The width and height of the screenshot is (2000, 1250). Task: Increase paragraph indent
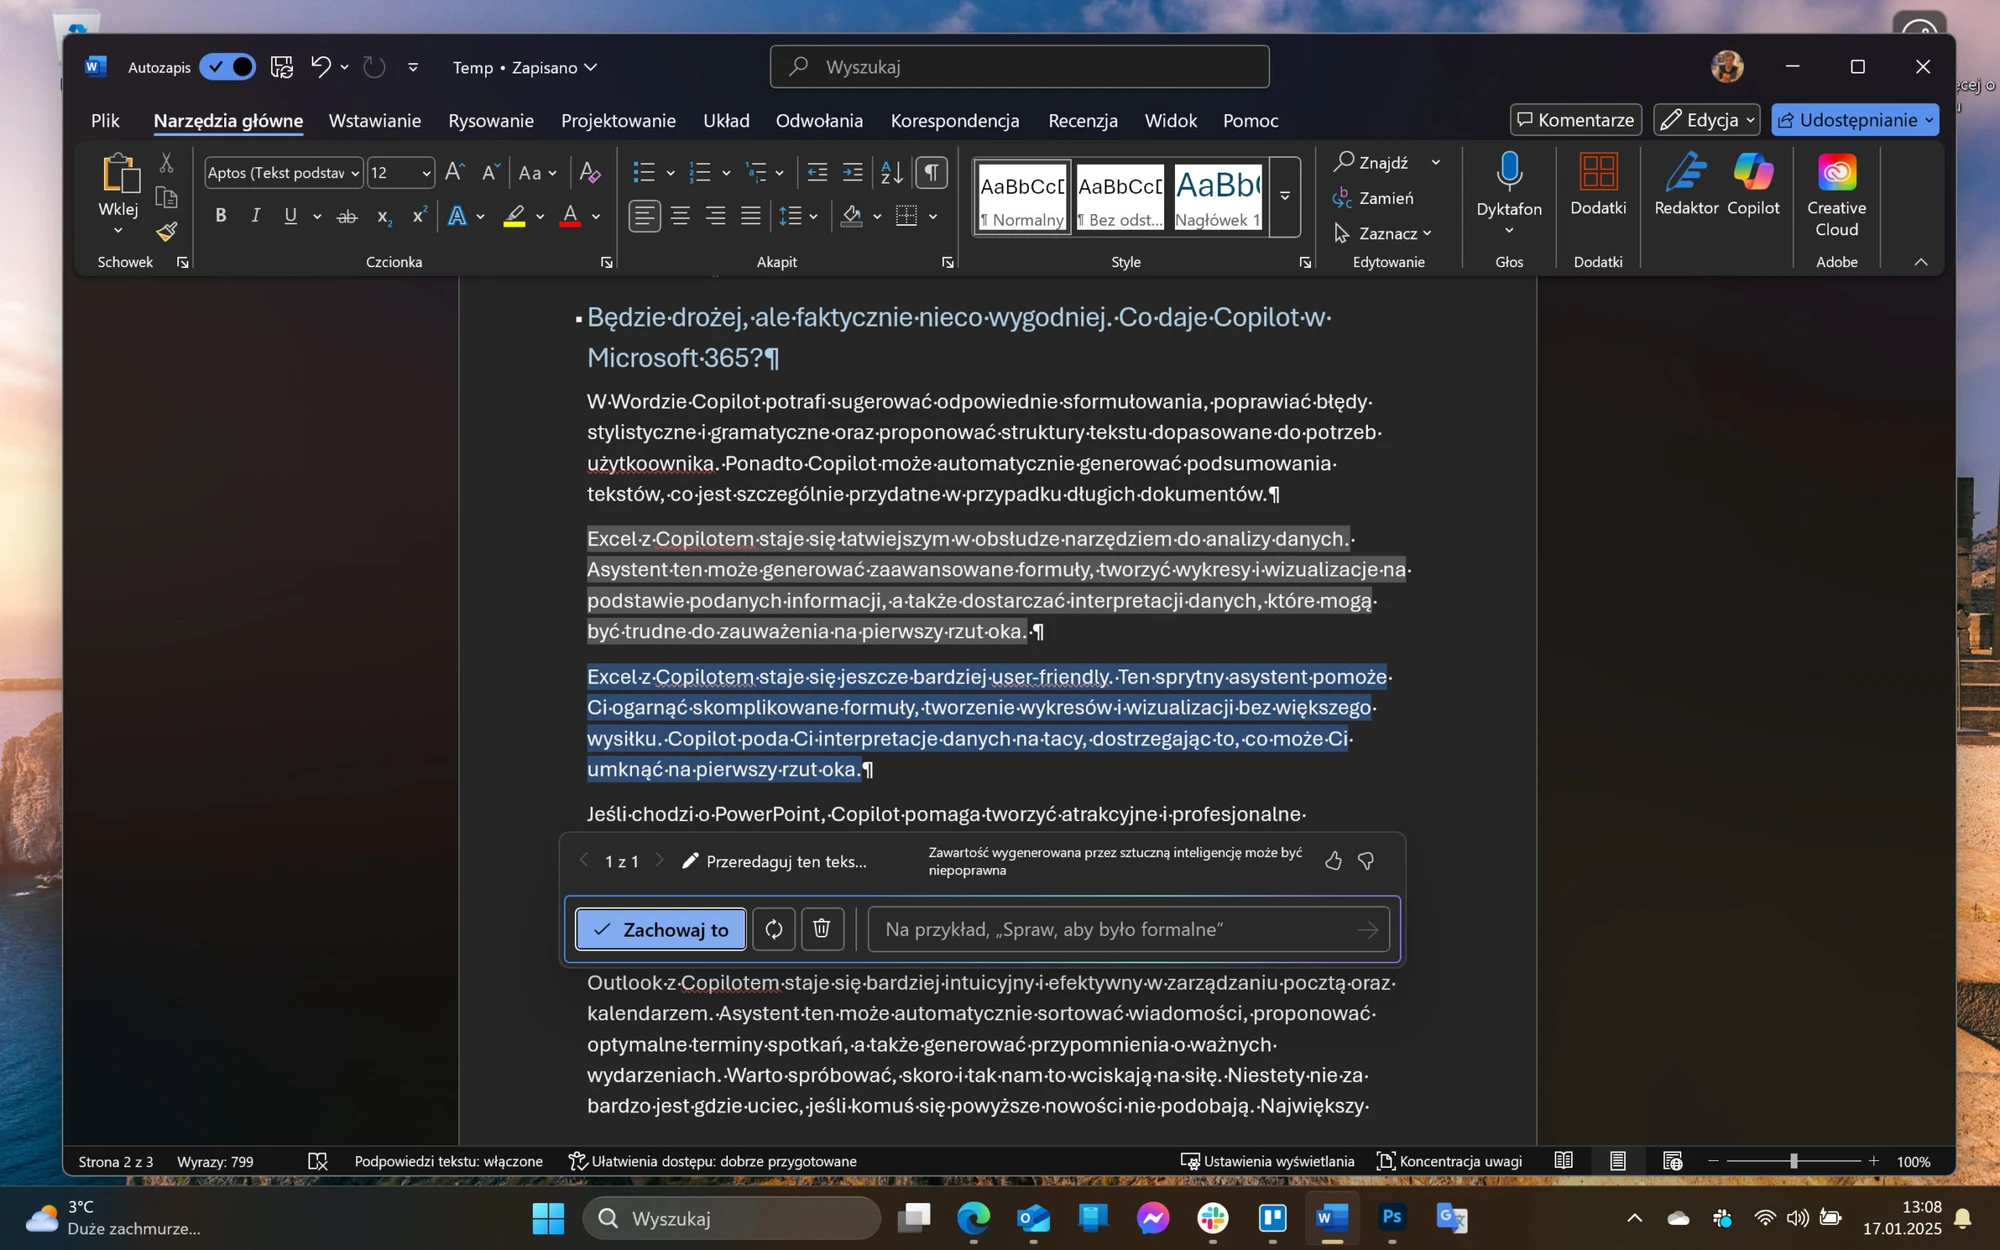[853, 172]
